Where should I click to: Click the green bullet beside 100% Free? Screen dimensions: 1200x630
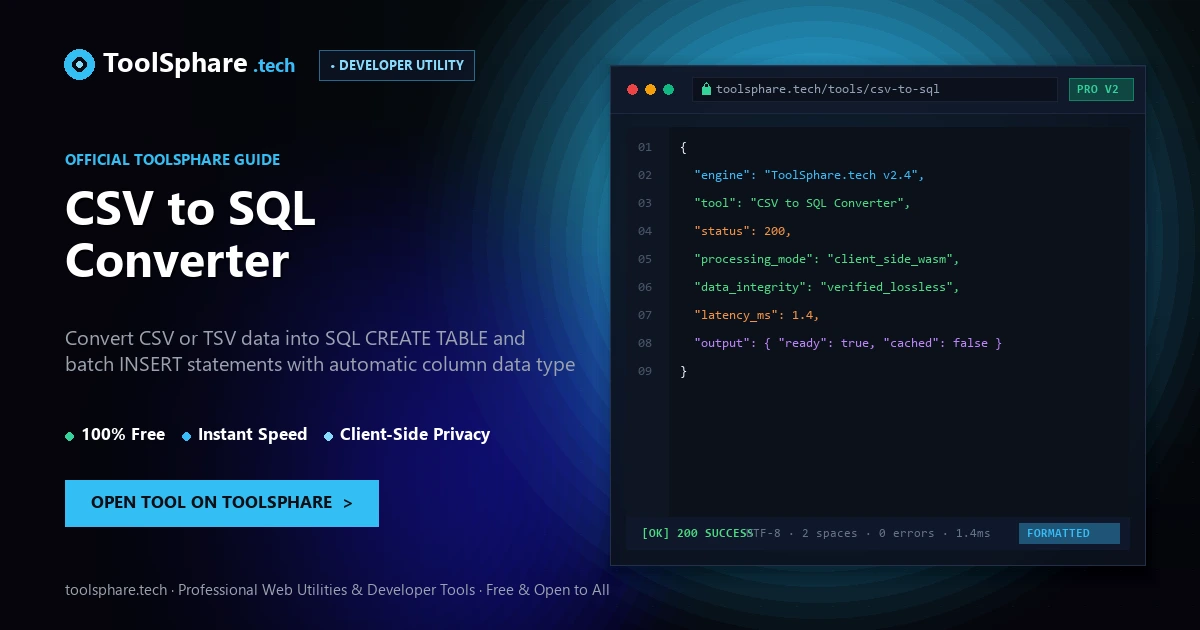point(69,436)
